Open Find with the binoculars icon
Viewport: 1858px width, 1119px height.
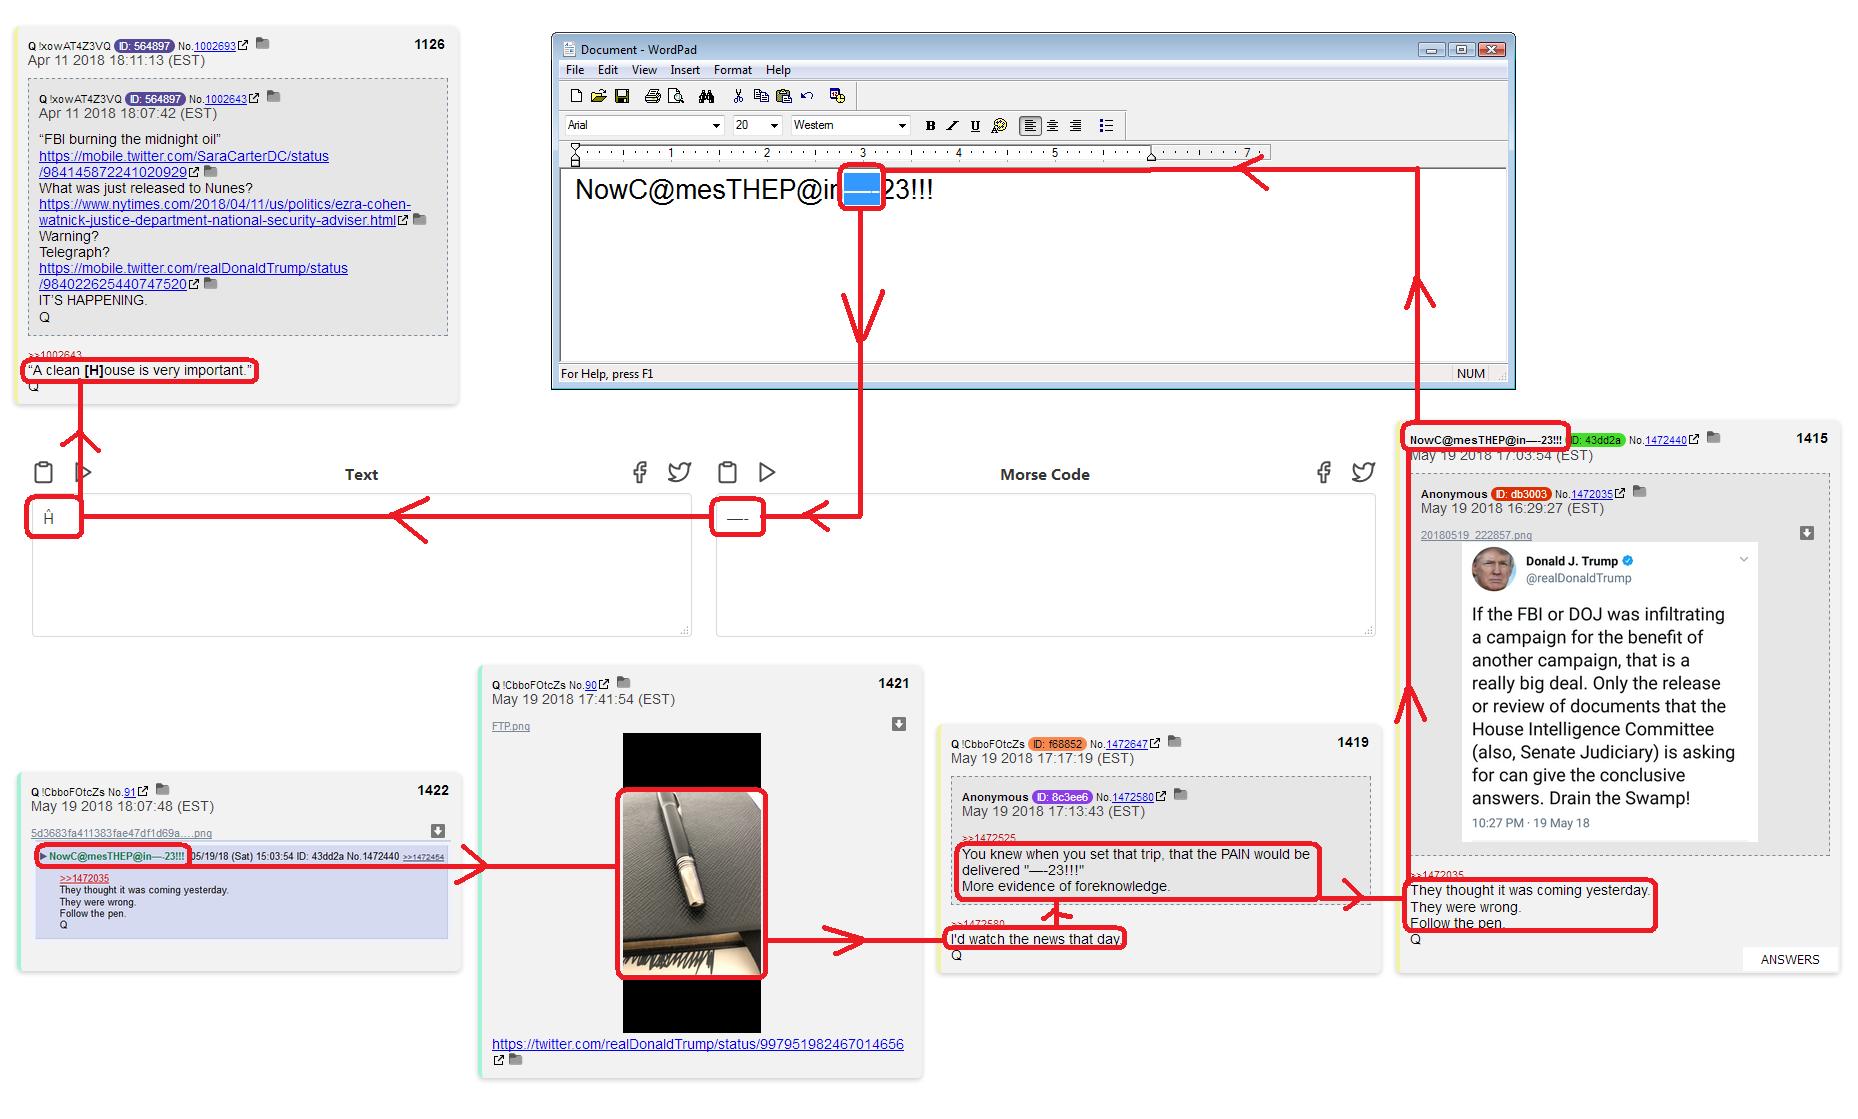coord(707,96)
